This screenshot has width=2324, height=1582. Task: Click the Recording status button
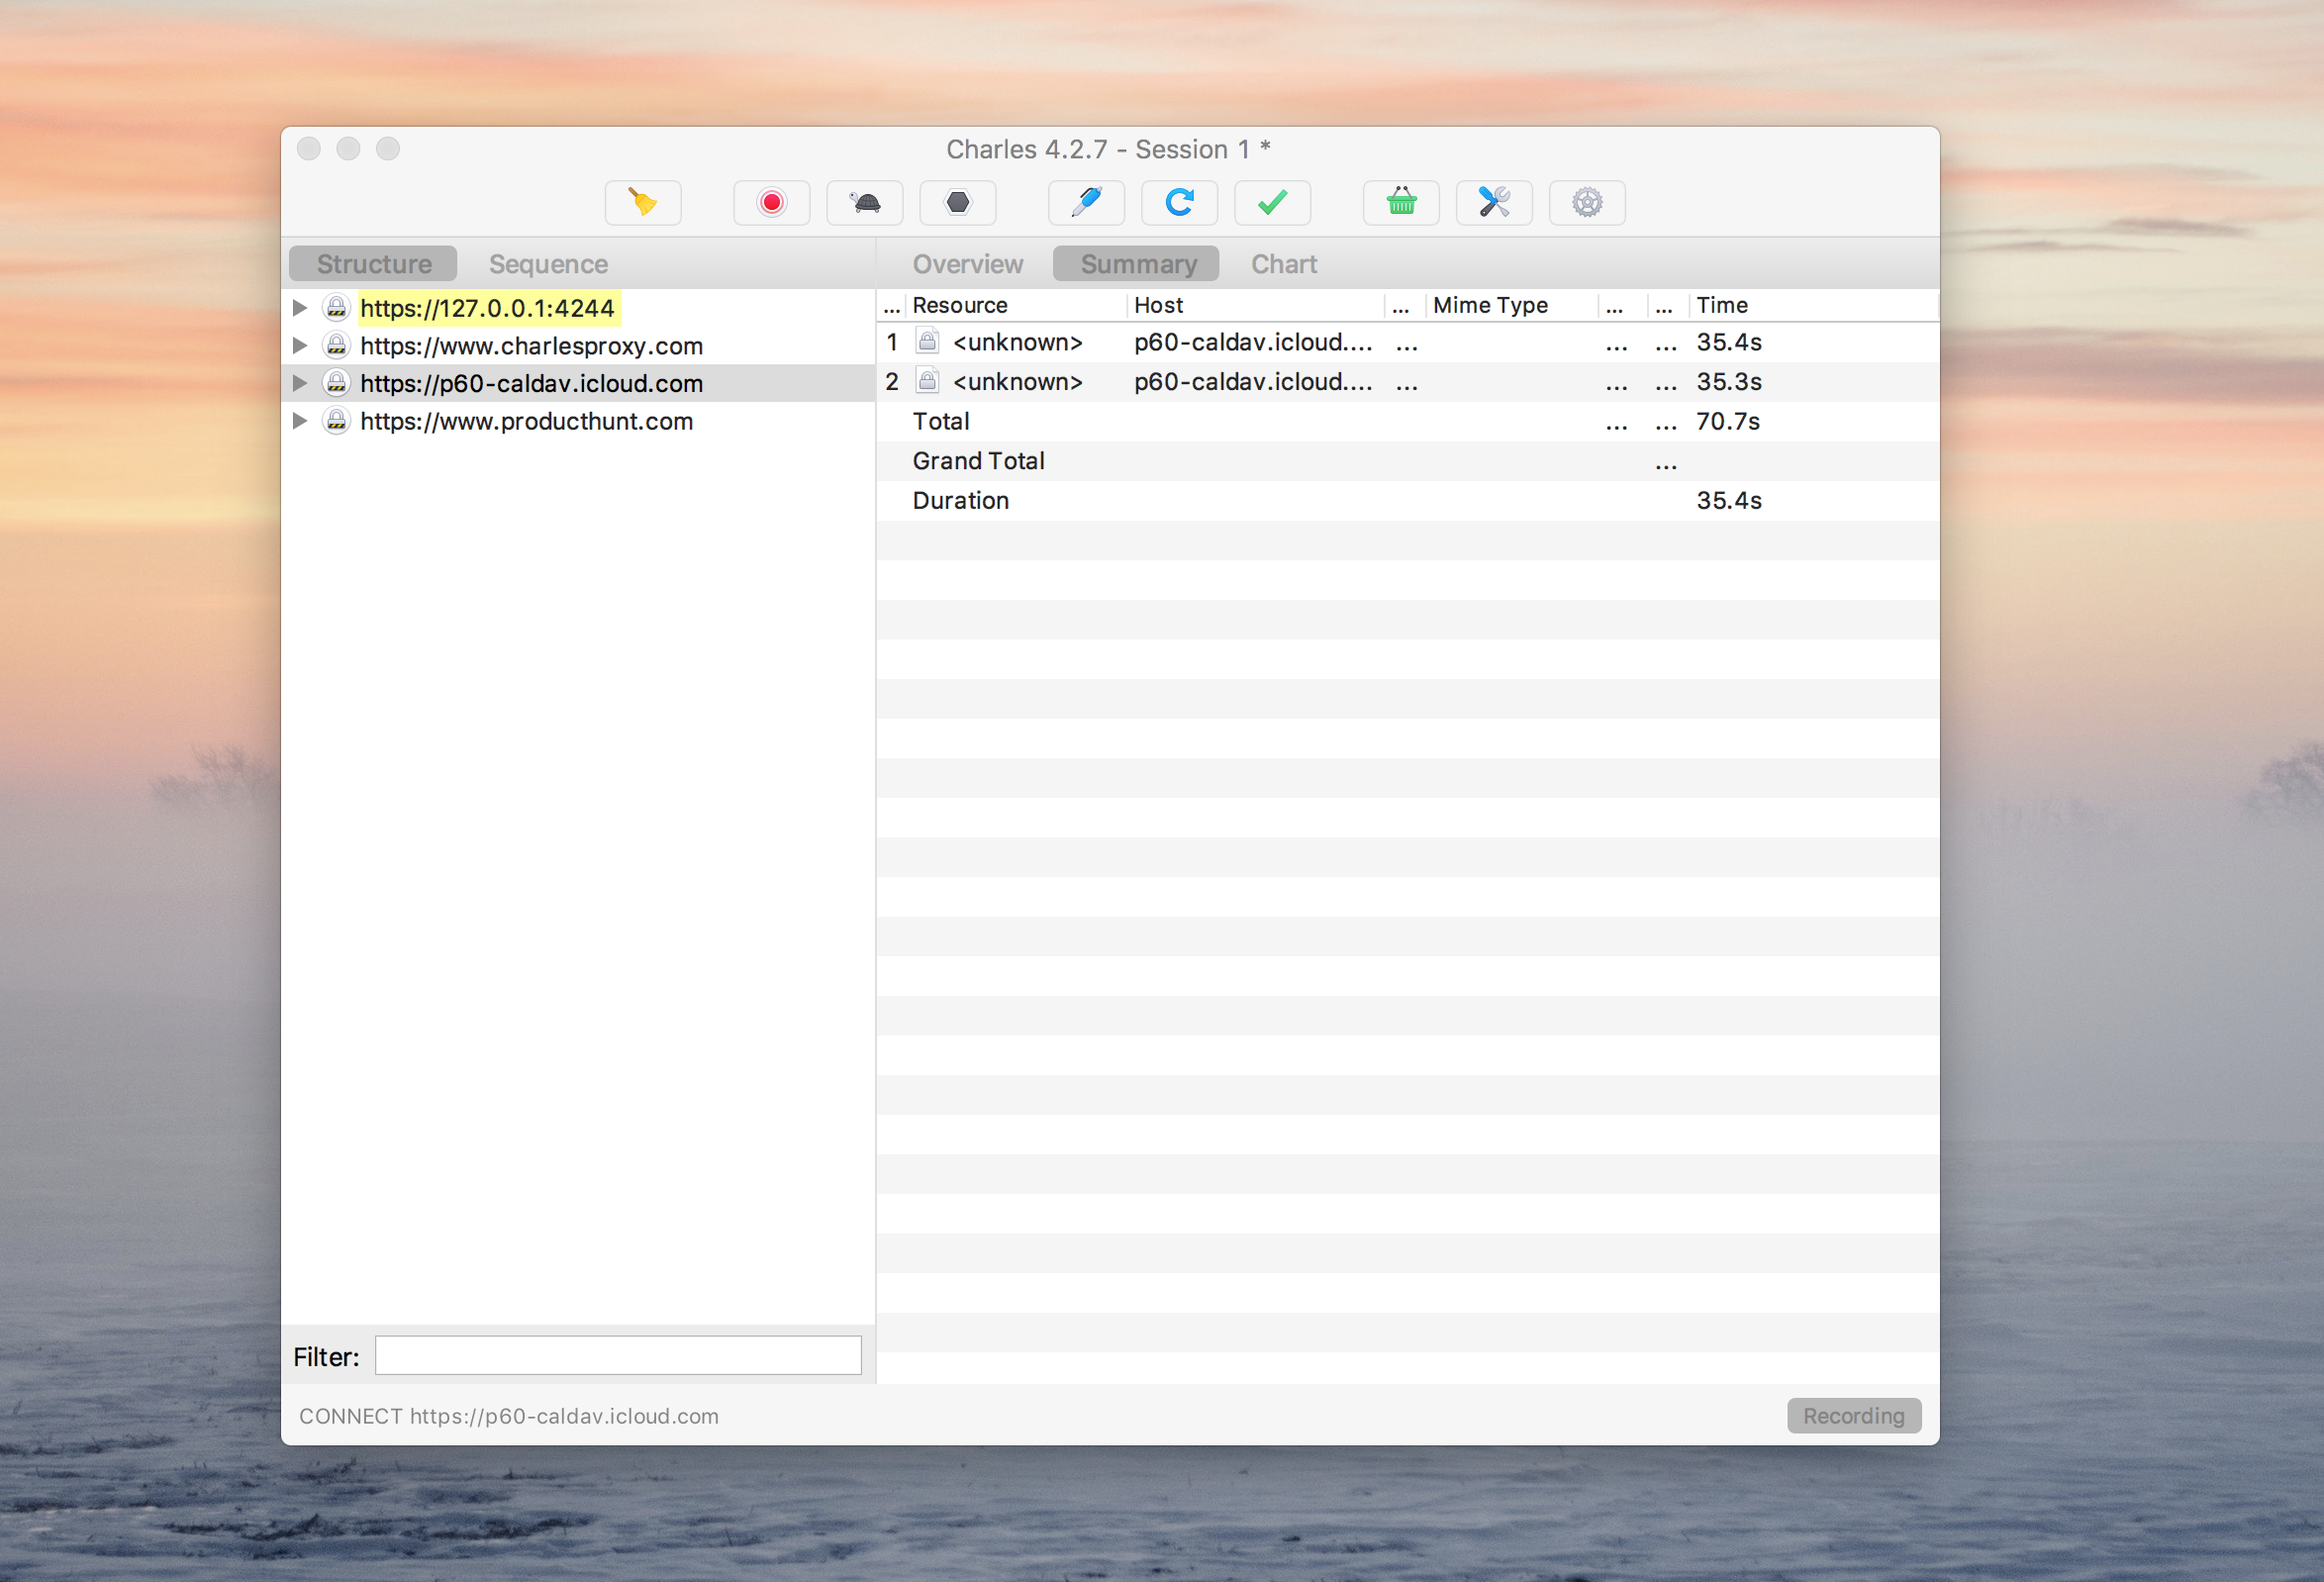pos(1853,1416)
